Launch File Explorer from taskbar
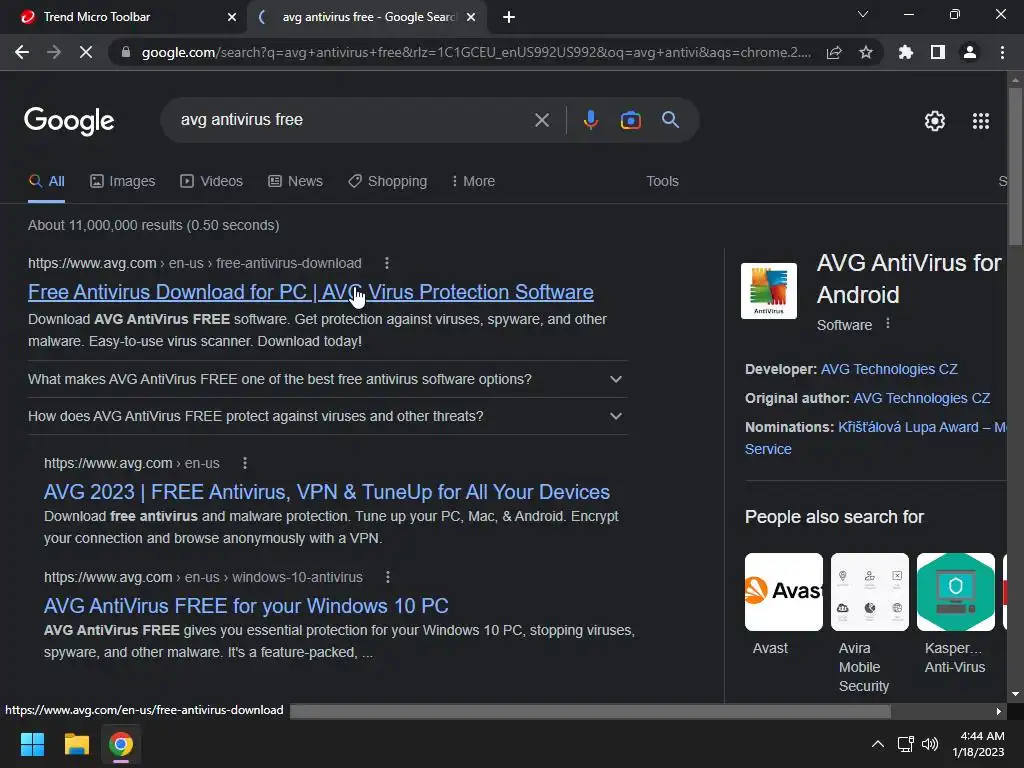The width and height of the screenshot is (1024, 768). click(76, 744)
